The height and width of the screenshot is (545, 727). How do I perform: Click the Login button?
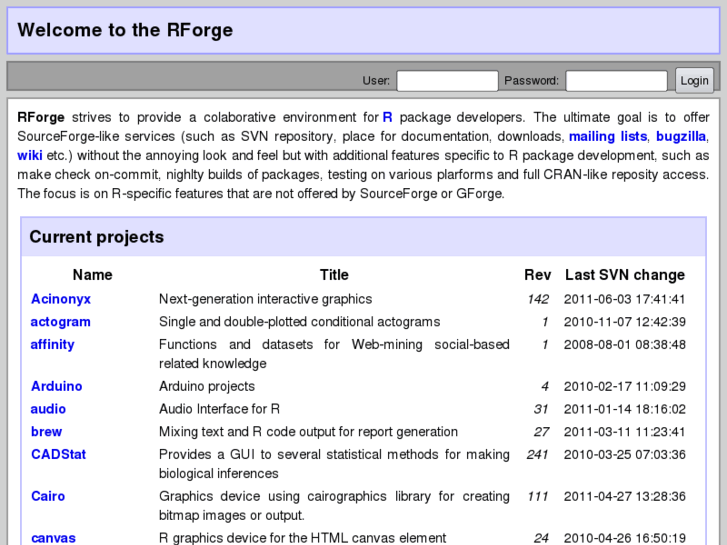(694, 81)
